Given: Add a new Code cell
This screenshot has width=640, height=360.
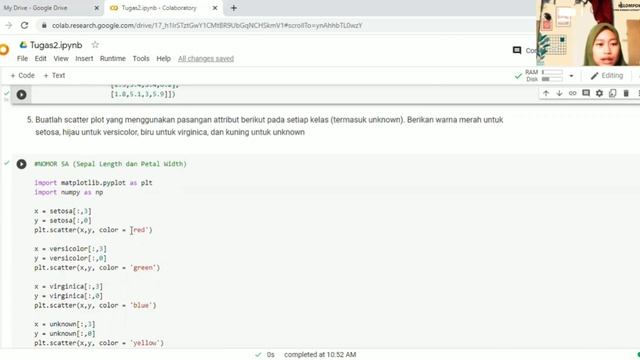Looking at the screenshot, I should (22, 76).
